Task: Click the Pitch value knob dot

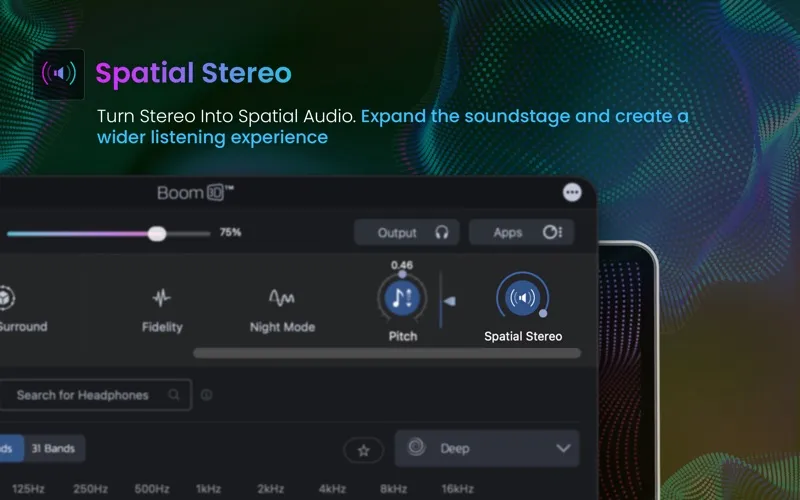Action: pyautogui.click(x=402, y=274)
